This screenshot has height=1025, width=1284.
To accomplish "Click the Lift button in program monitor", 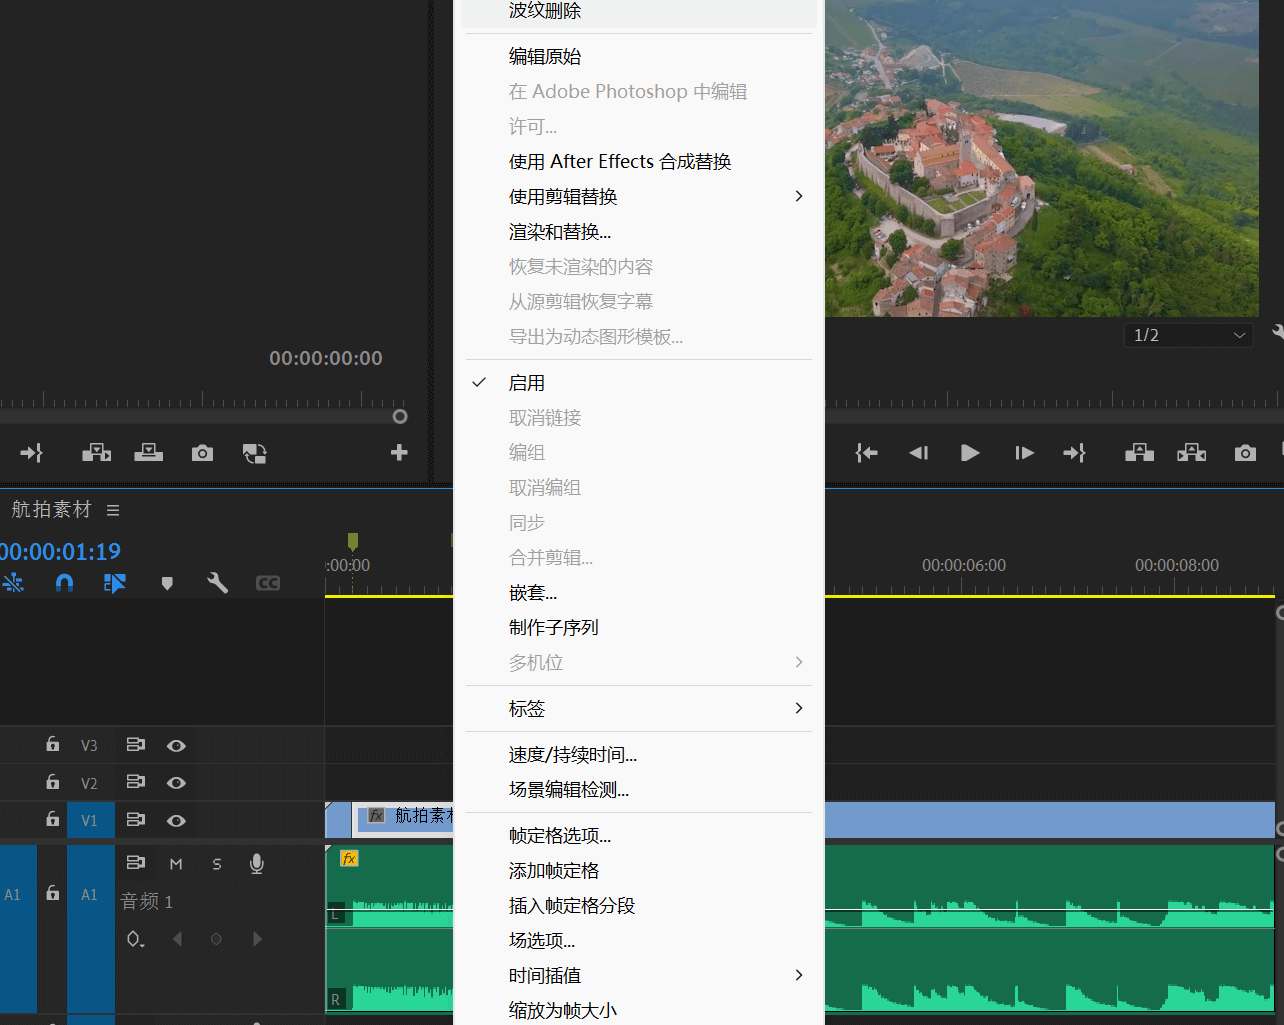I will click(1139, 453).
